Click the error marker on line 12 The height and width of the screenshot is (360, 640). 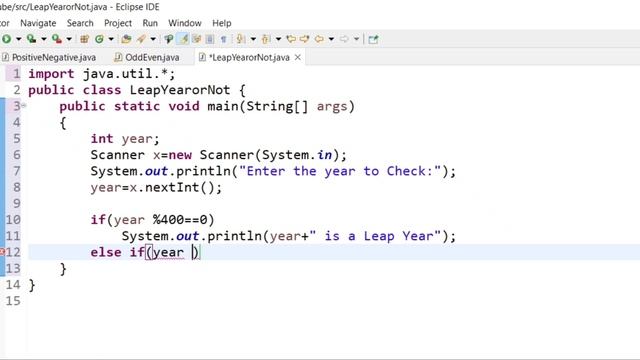click(2, 252)
